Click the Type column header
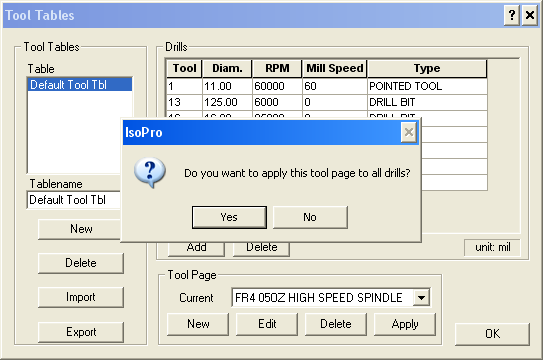Screen dimensions: 543x360 (x=427, y=68)
